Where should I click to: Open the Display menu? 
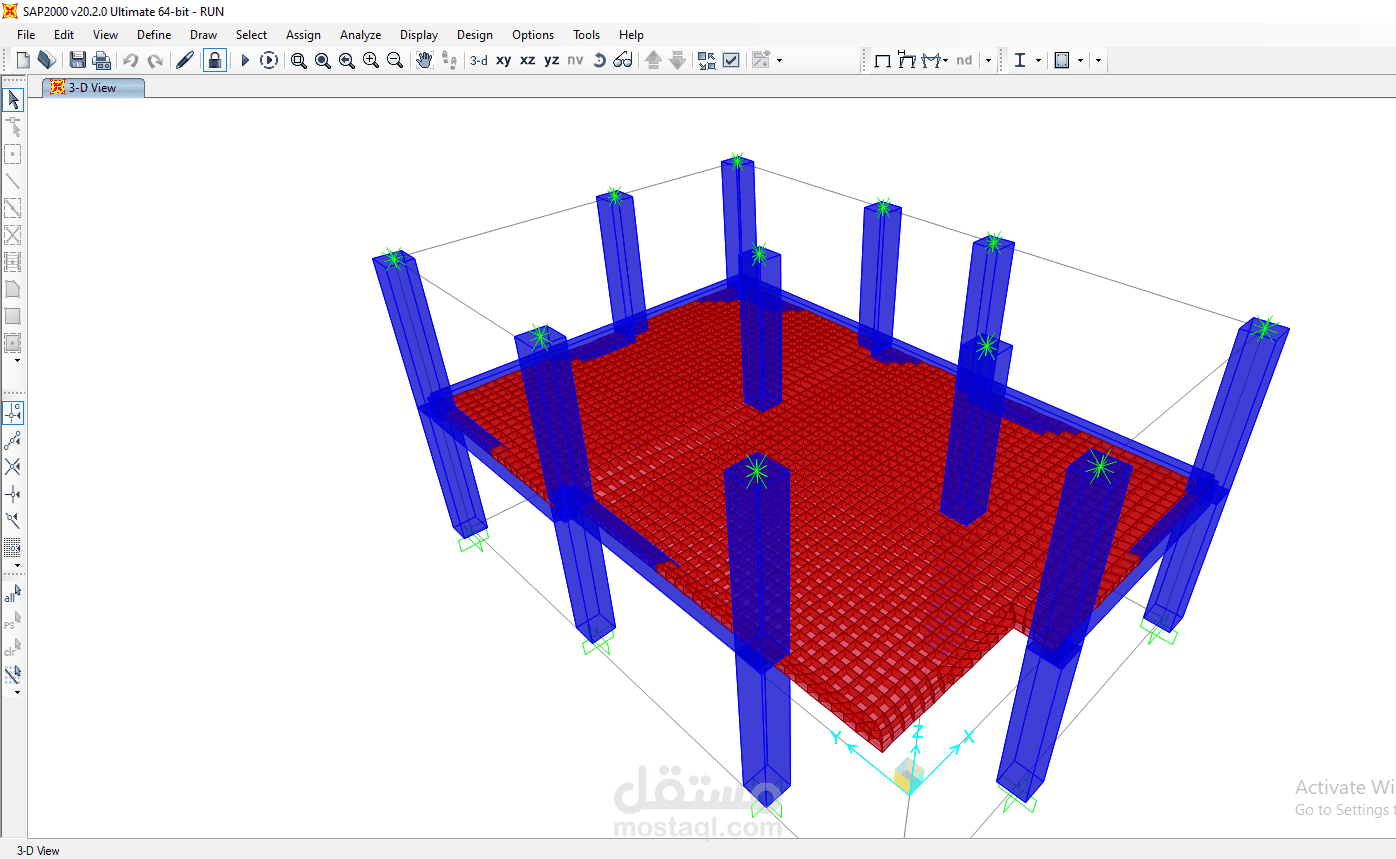click(419, 34)
